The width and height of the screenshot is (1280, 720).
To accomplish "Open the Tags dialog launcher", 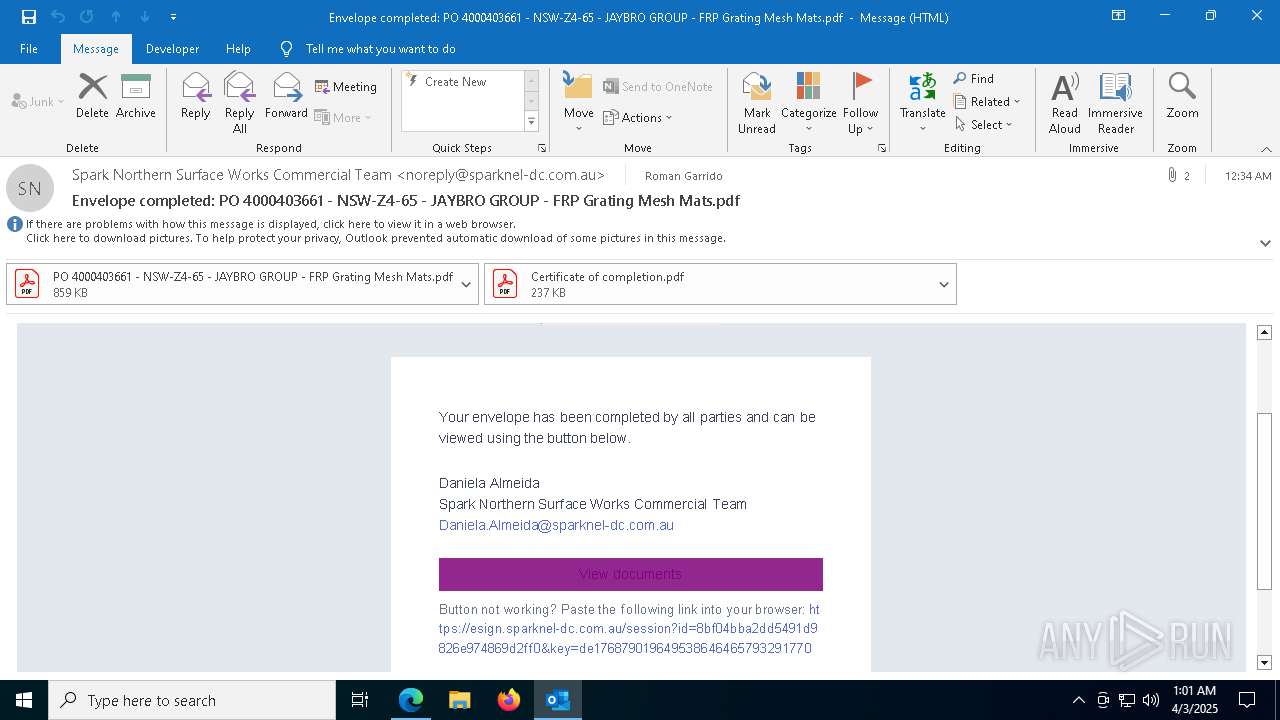I will 882,148.
